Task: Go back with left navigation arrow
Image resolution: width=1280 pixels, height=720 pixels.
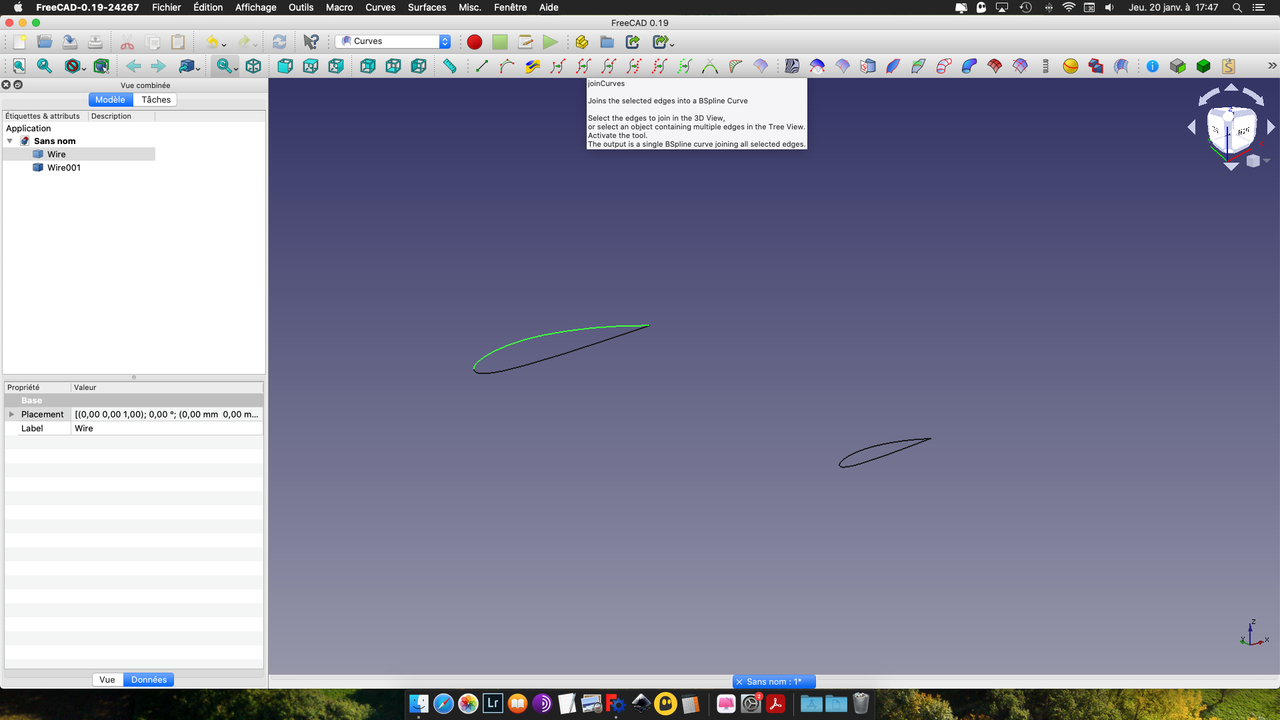Action: pos(133,66)
